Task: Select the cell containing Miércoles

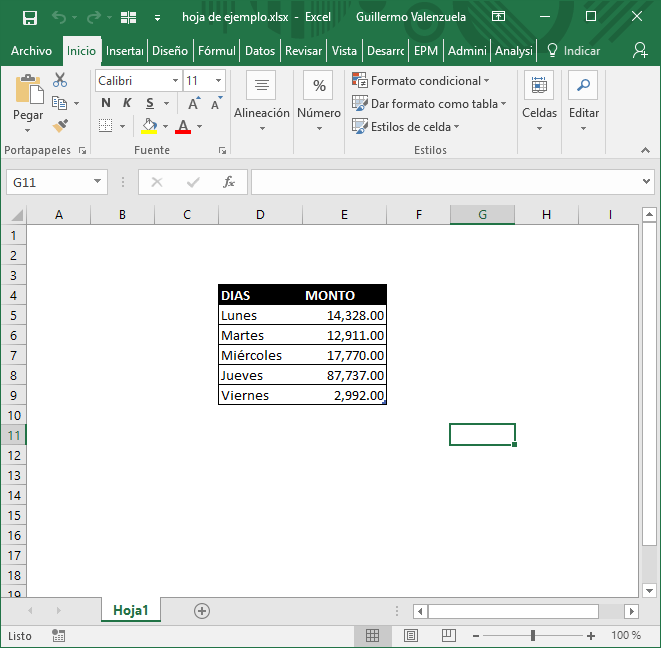Action: tap(260, 355)
